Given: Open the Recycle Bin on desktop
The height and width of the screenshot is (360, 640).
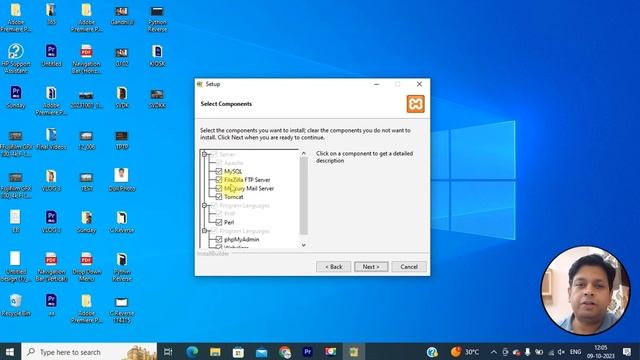Looking at the screenshot, I should [x=16, y=305].
